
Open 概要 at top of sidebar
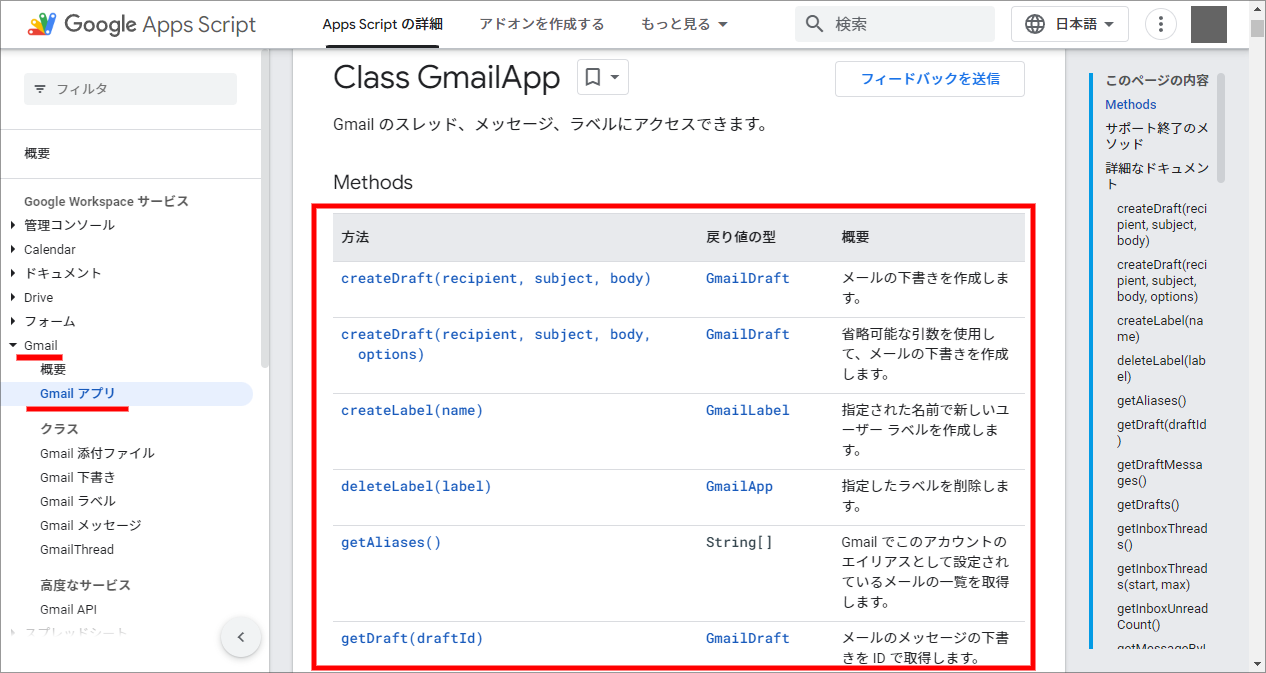point(37,153)
